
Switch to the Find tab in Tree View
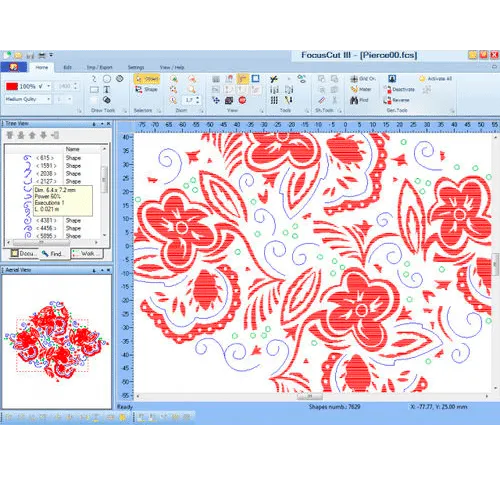[53, 254]
